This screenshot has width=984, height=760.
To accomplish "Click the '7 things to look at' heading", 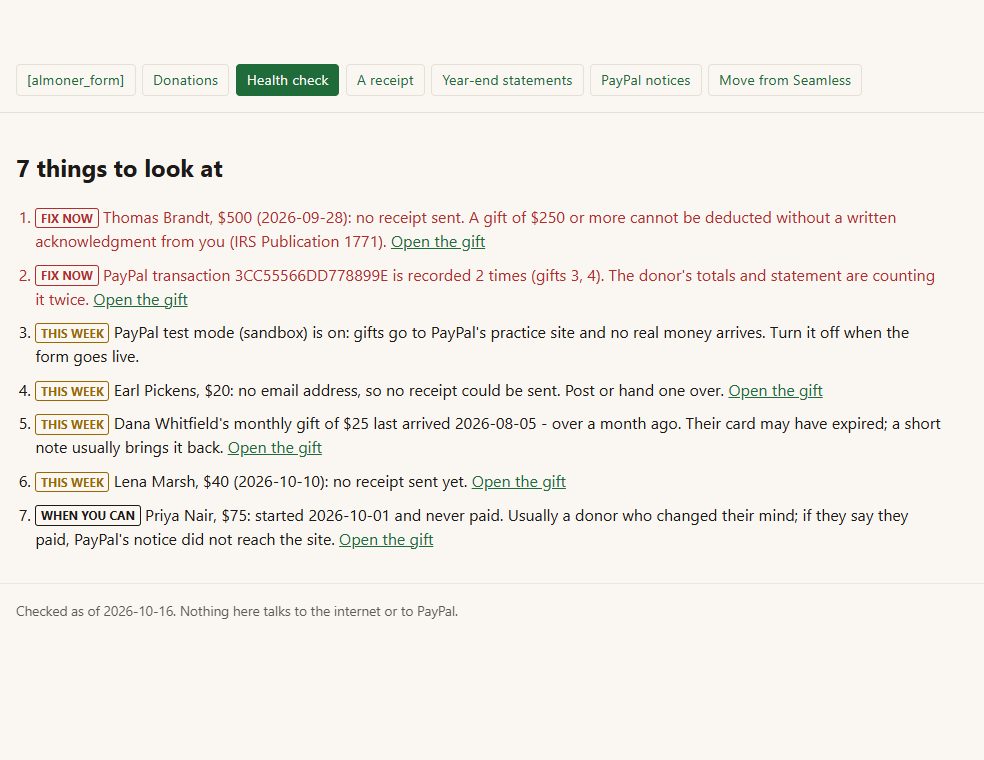I will click(119, 169).
